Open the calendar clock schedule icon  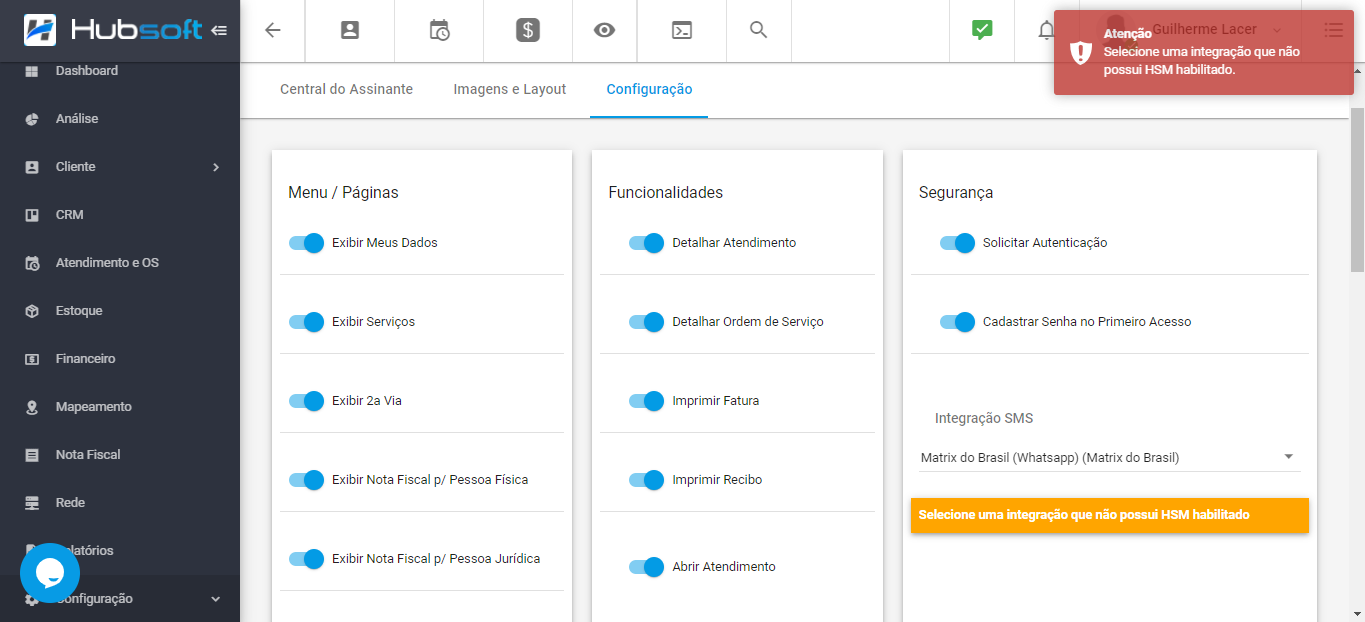[x=439, y=30]
